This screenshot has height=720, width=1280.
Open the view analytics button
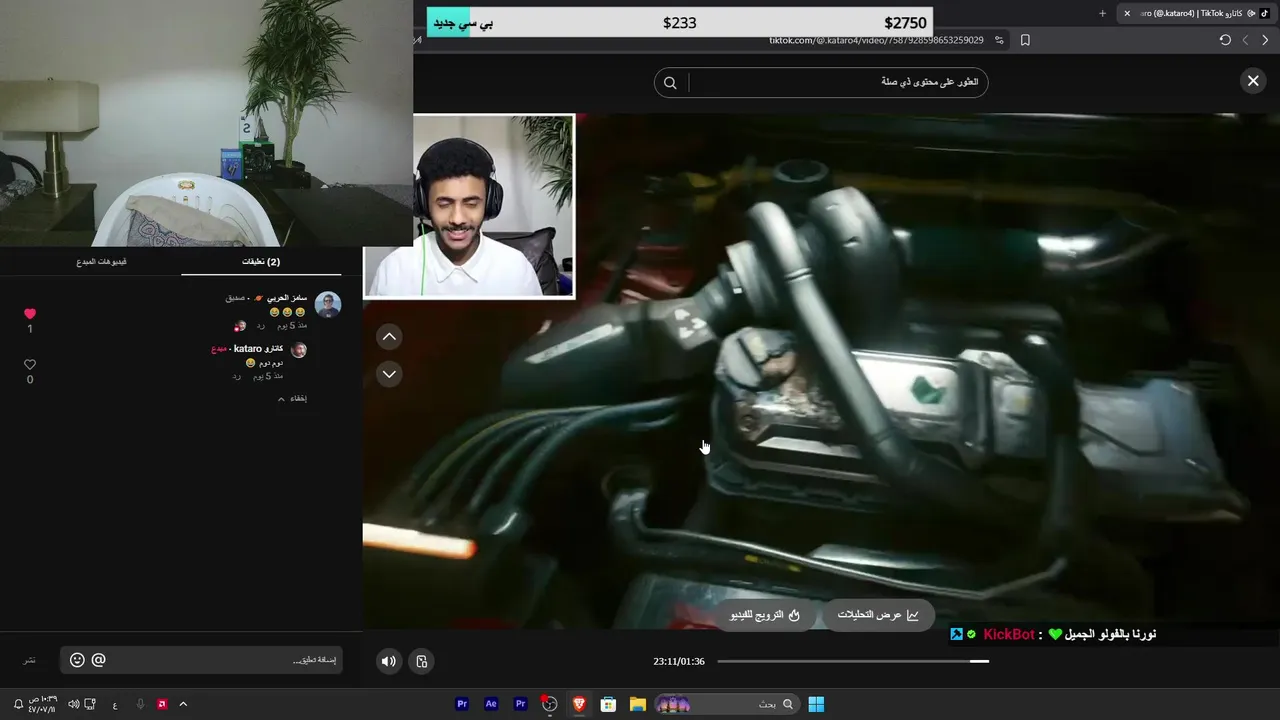879,615
